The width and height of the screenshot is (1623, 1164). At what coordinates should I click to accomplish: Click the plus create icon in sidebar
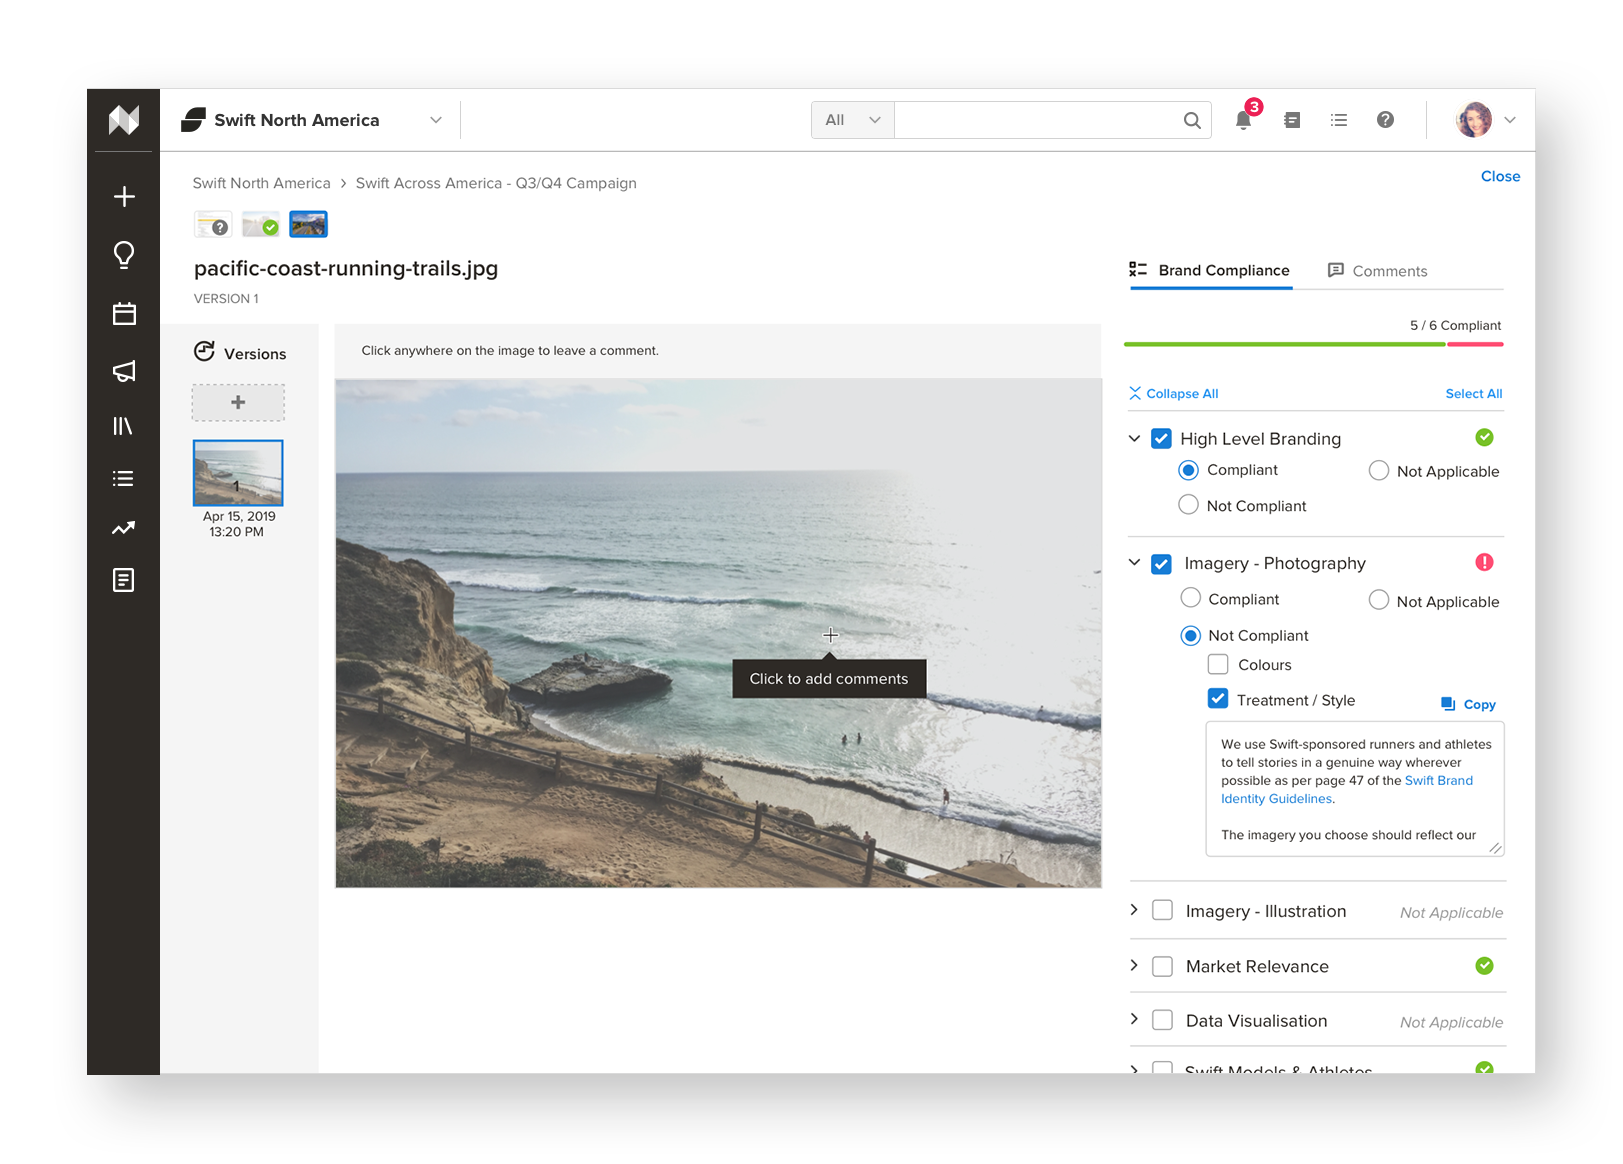124,196
